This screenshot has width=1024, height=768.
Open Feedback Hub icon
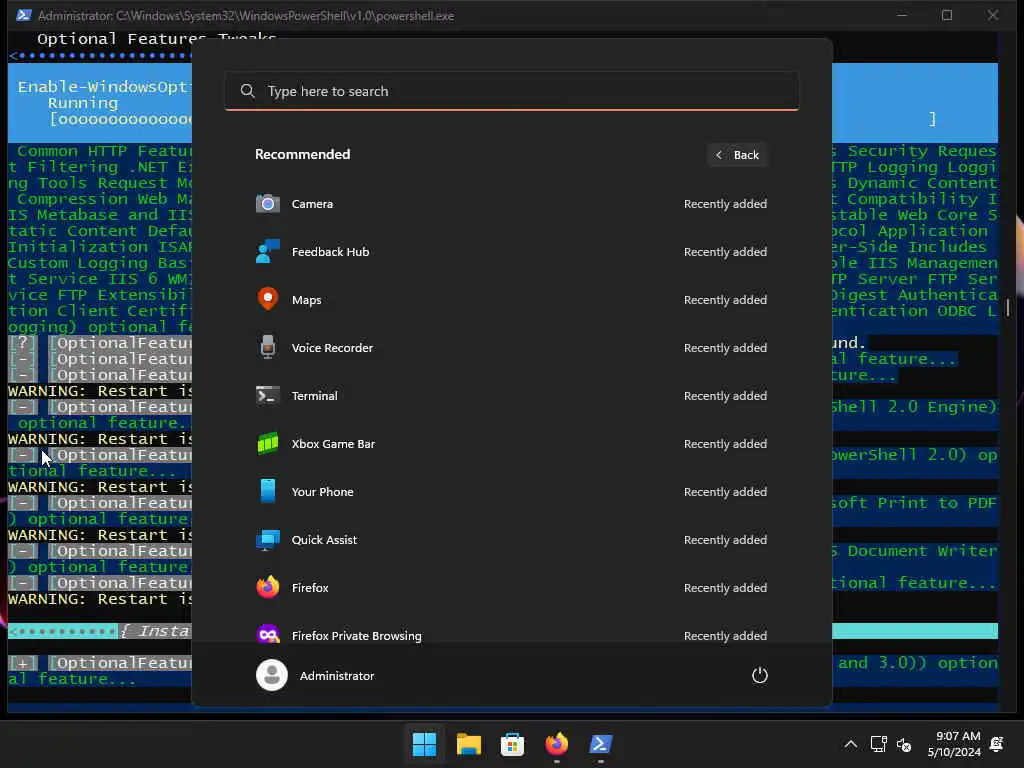click(268, 251)
